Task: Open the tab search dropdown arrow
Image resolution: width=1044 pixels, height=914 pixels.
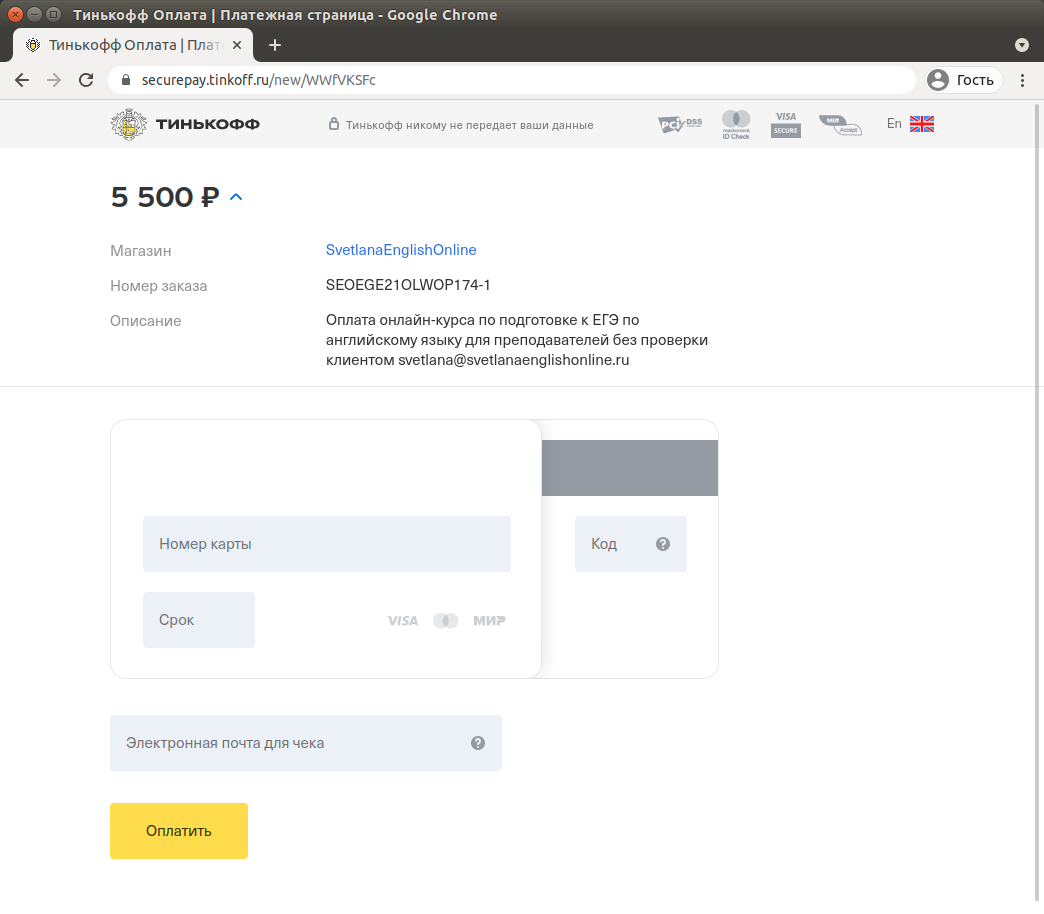Action: pos(1022,45)
